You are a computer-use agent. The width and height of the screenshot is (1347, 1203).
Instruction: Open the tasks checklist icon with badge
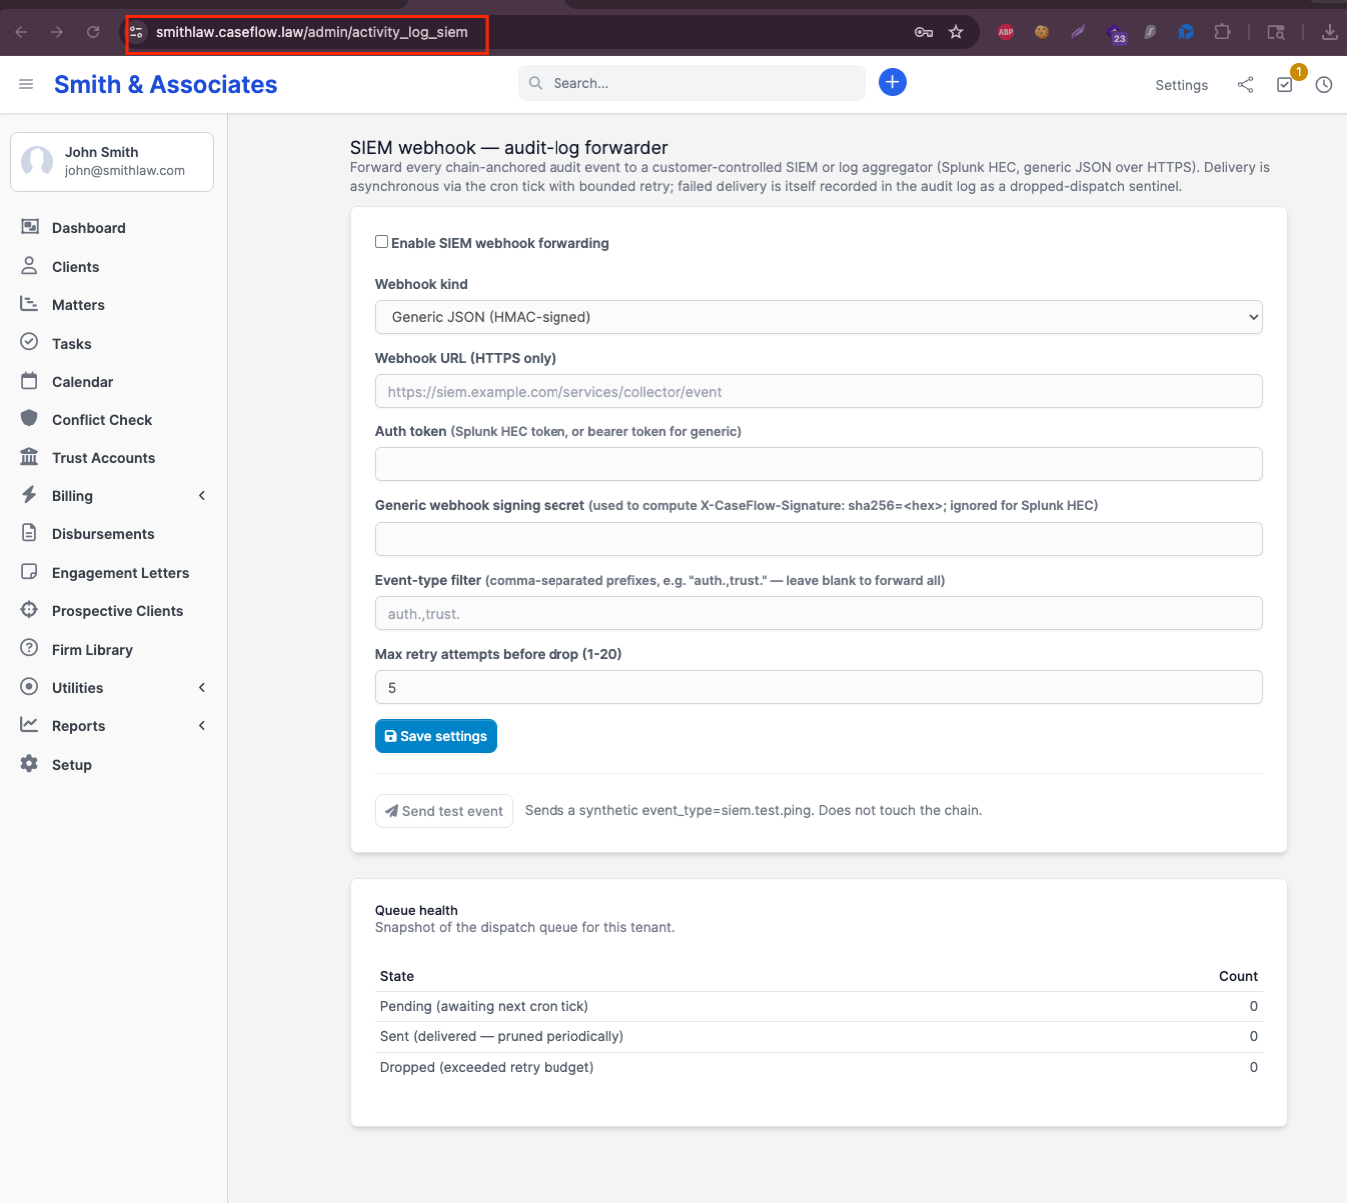(x=1285, y=85)
